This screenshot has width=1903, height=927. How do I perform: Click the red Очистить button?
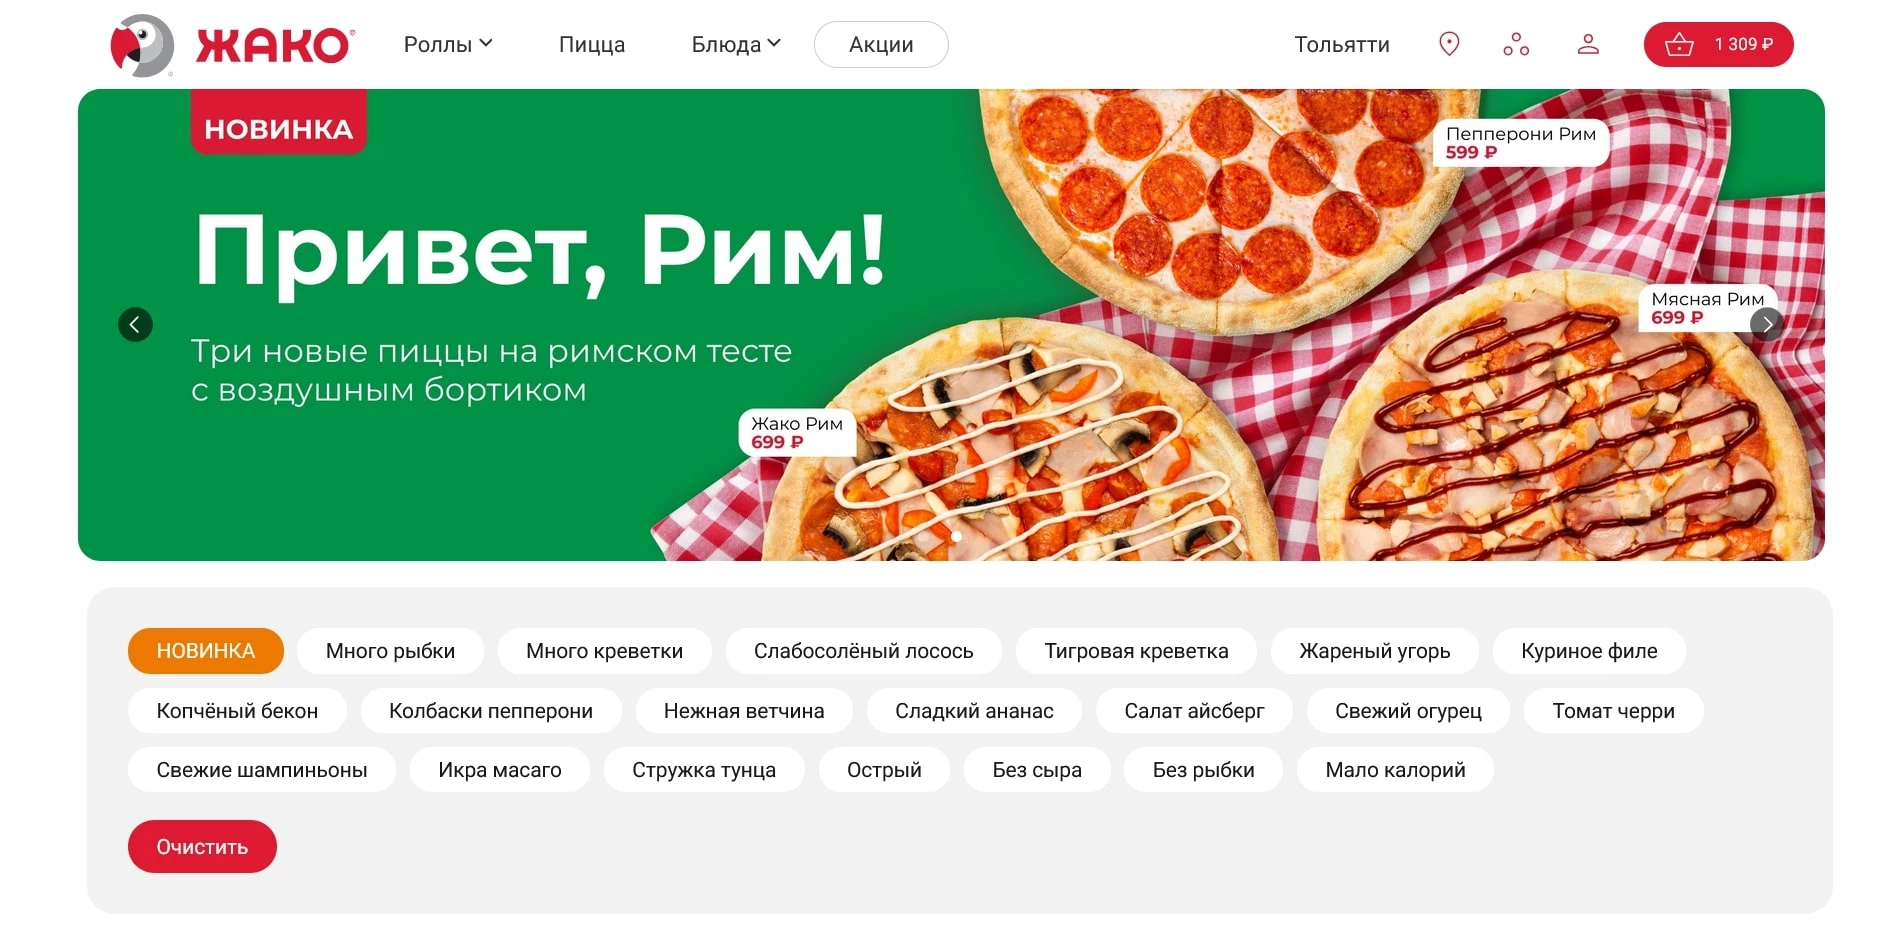coord(202,847)
